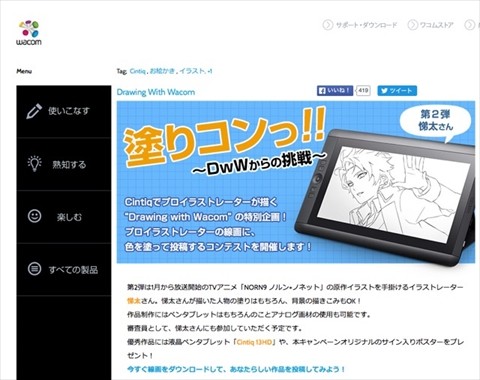Click the pencil icon beside 使いこなす

tap(34, 111)
